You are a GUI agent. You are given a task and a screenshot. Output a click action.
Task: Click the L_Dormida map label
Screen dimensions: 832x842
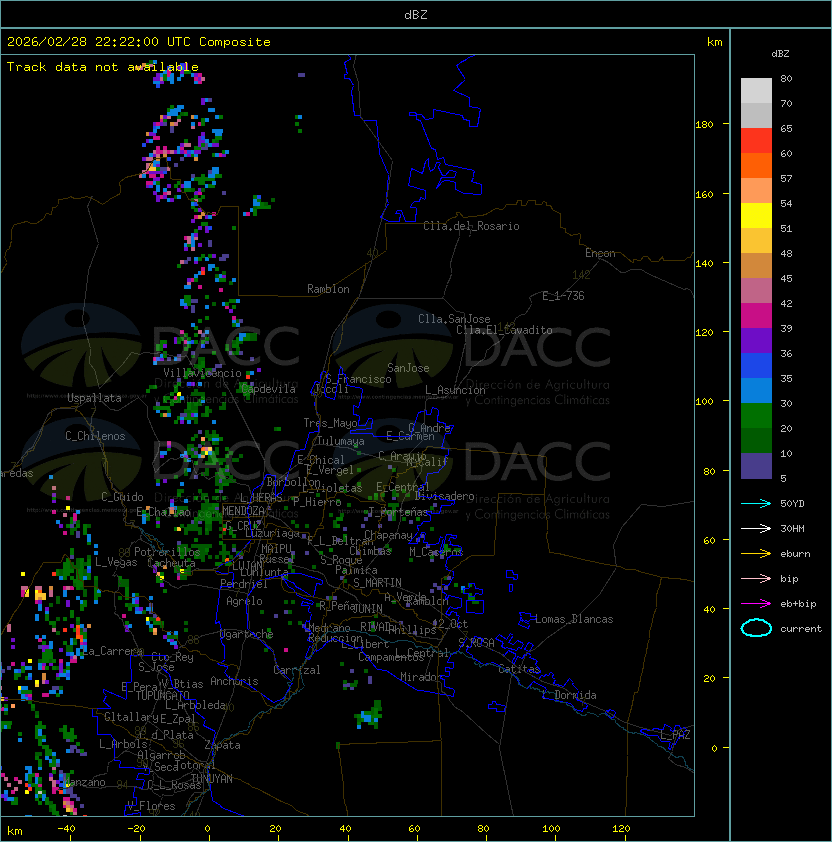point(569,695)
